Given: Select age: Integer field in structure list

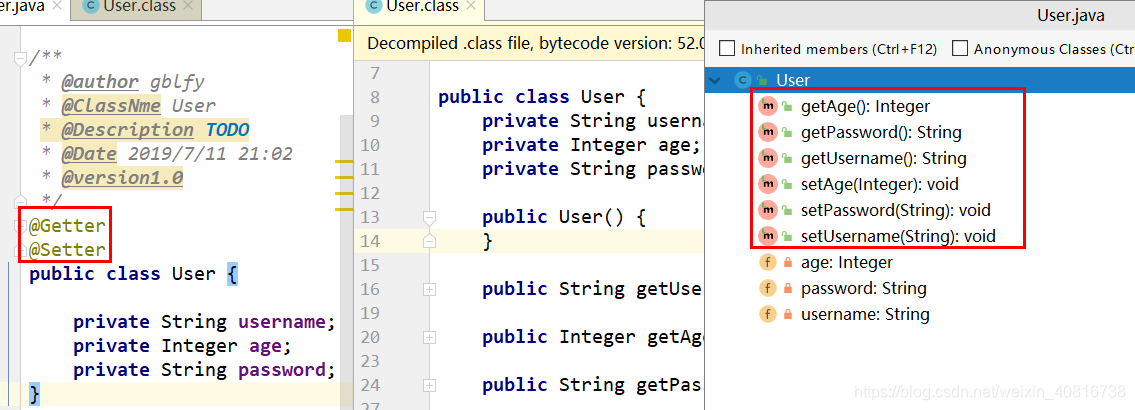Looking at the screenshot, I should pyautogui.click(x=846, y=262).
